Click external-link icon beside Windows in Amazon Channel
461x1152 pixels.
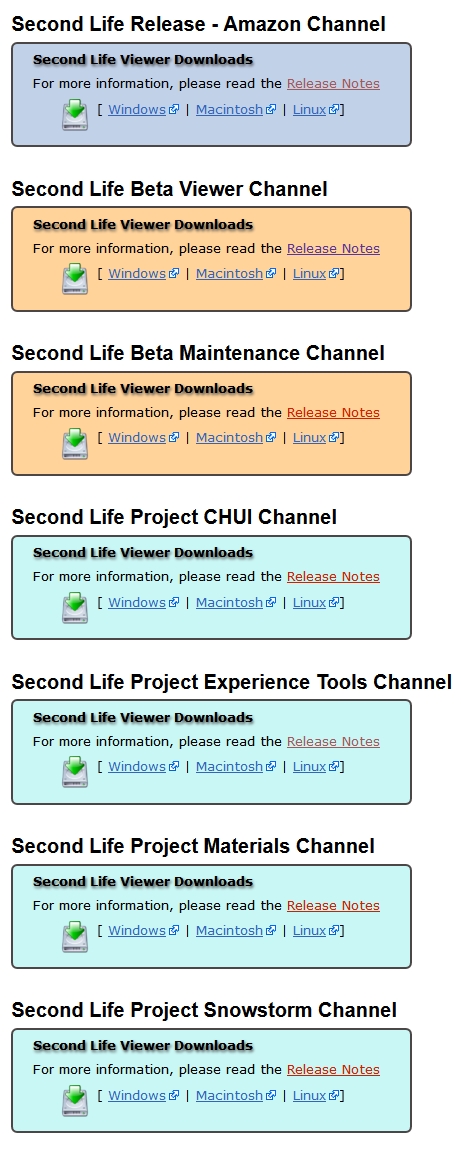[174, 109]
